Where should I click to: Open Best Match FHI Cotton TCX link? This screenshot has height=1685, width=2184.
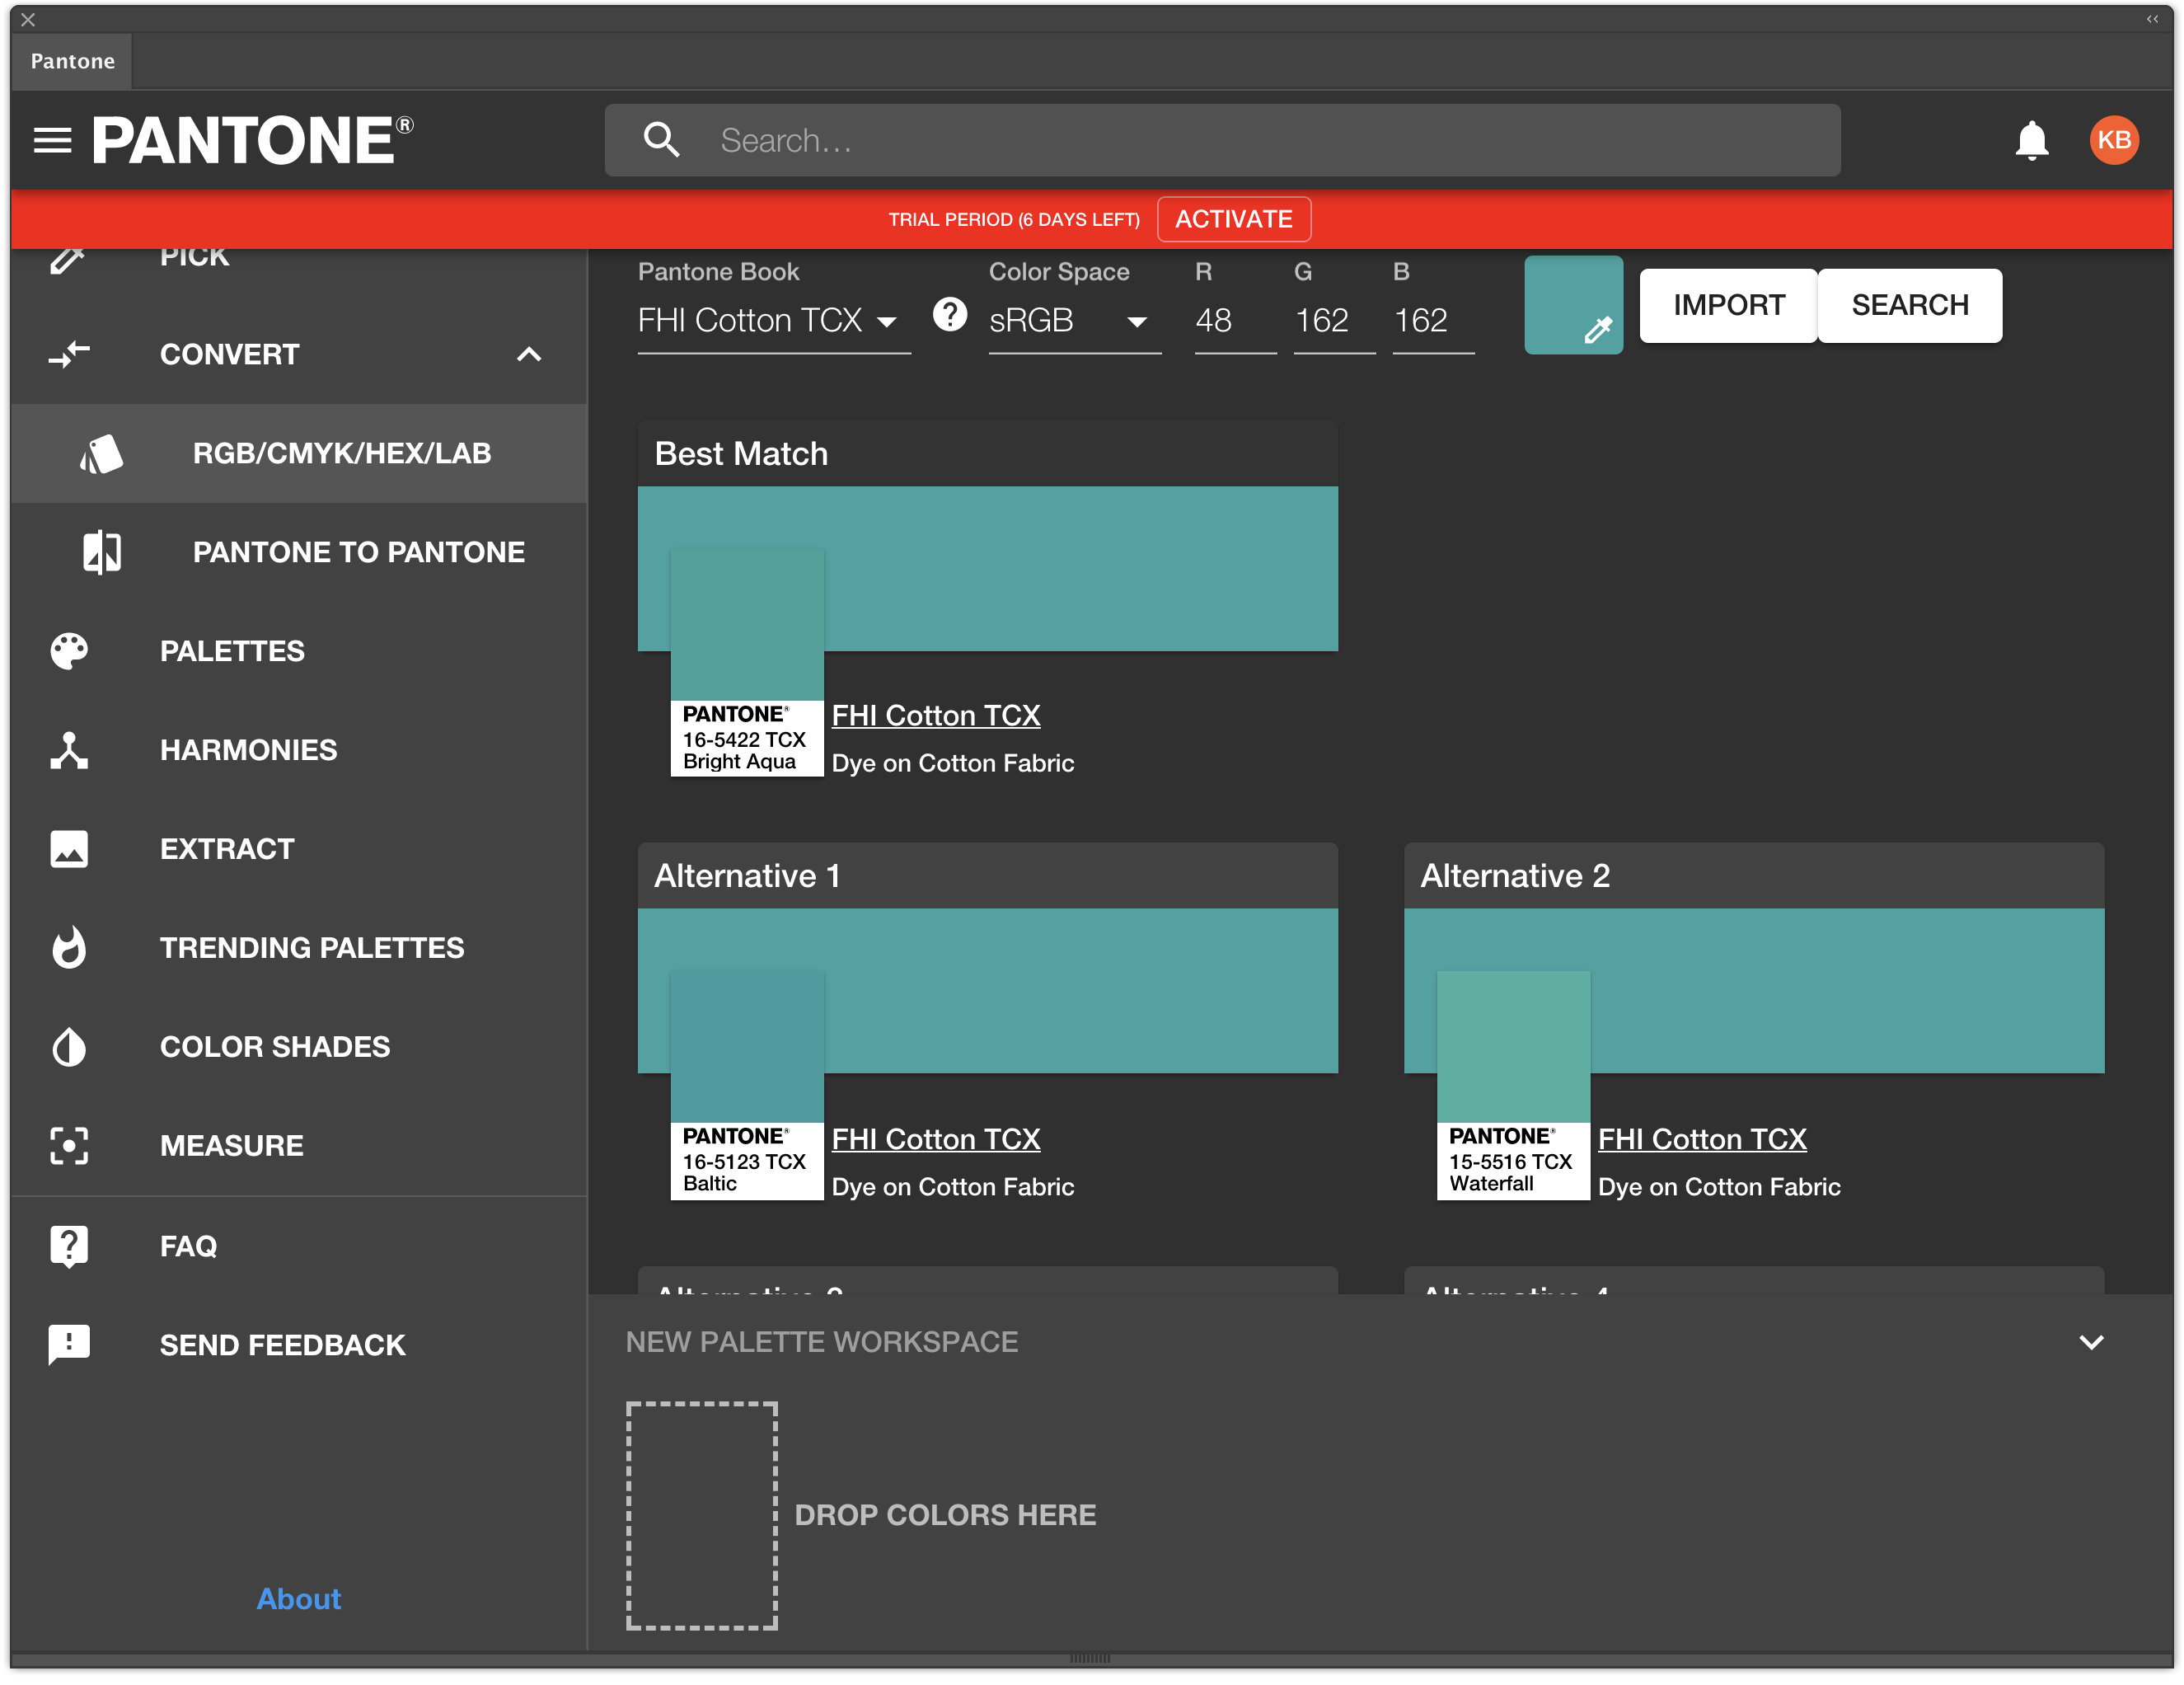click(x=936, y=715)
